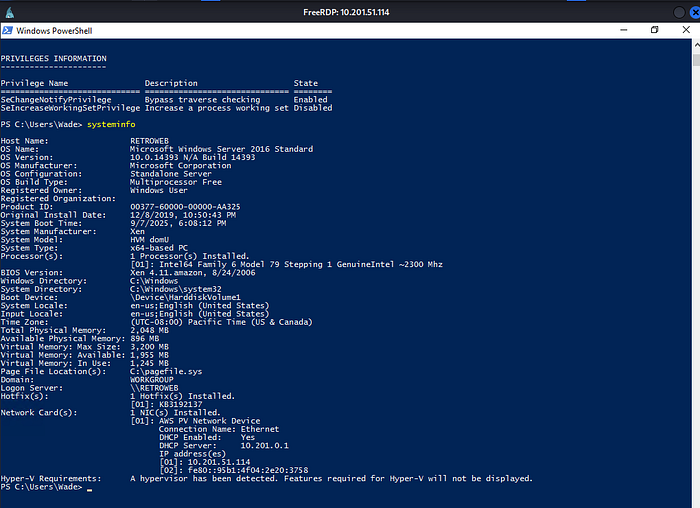The width and height of the screenshot is (700, 508).
Task: Click DHCP server 10.201.0.1 value
Action: pos(265,446)
